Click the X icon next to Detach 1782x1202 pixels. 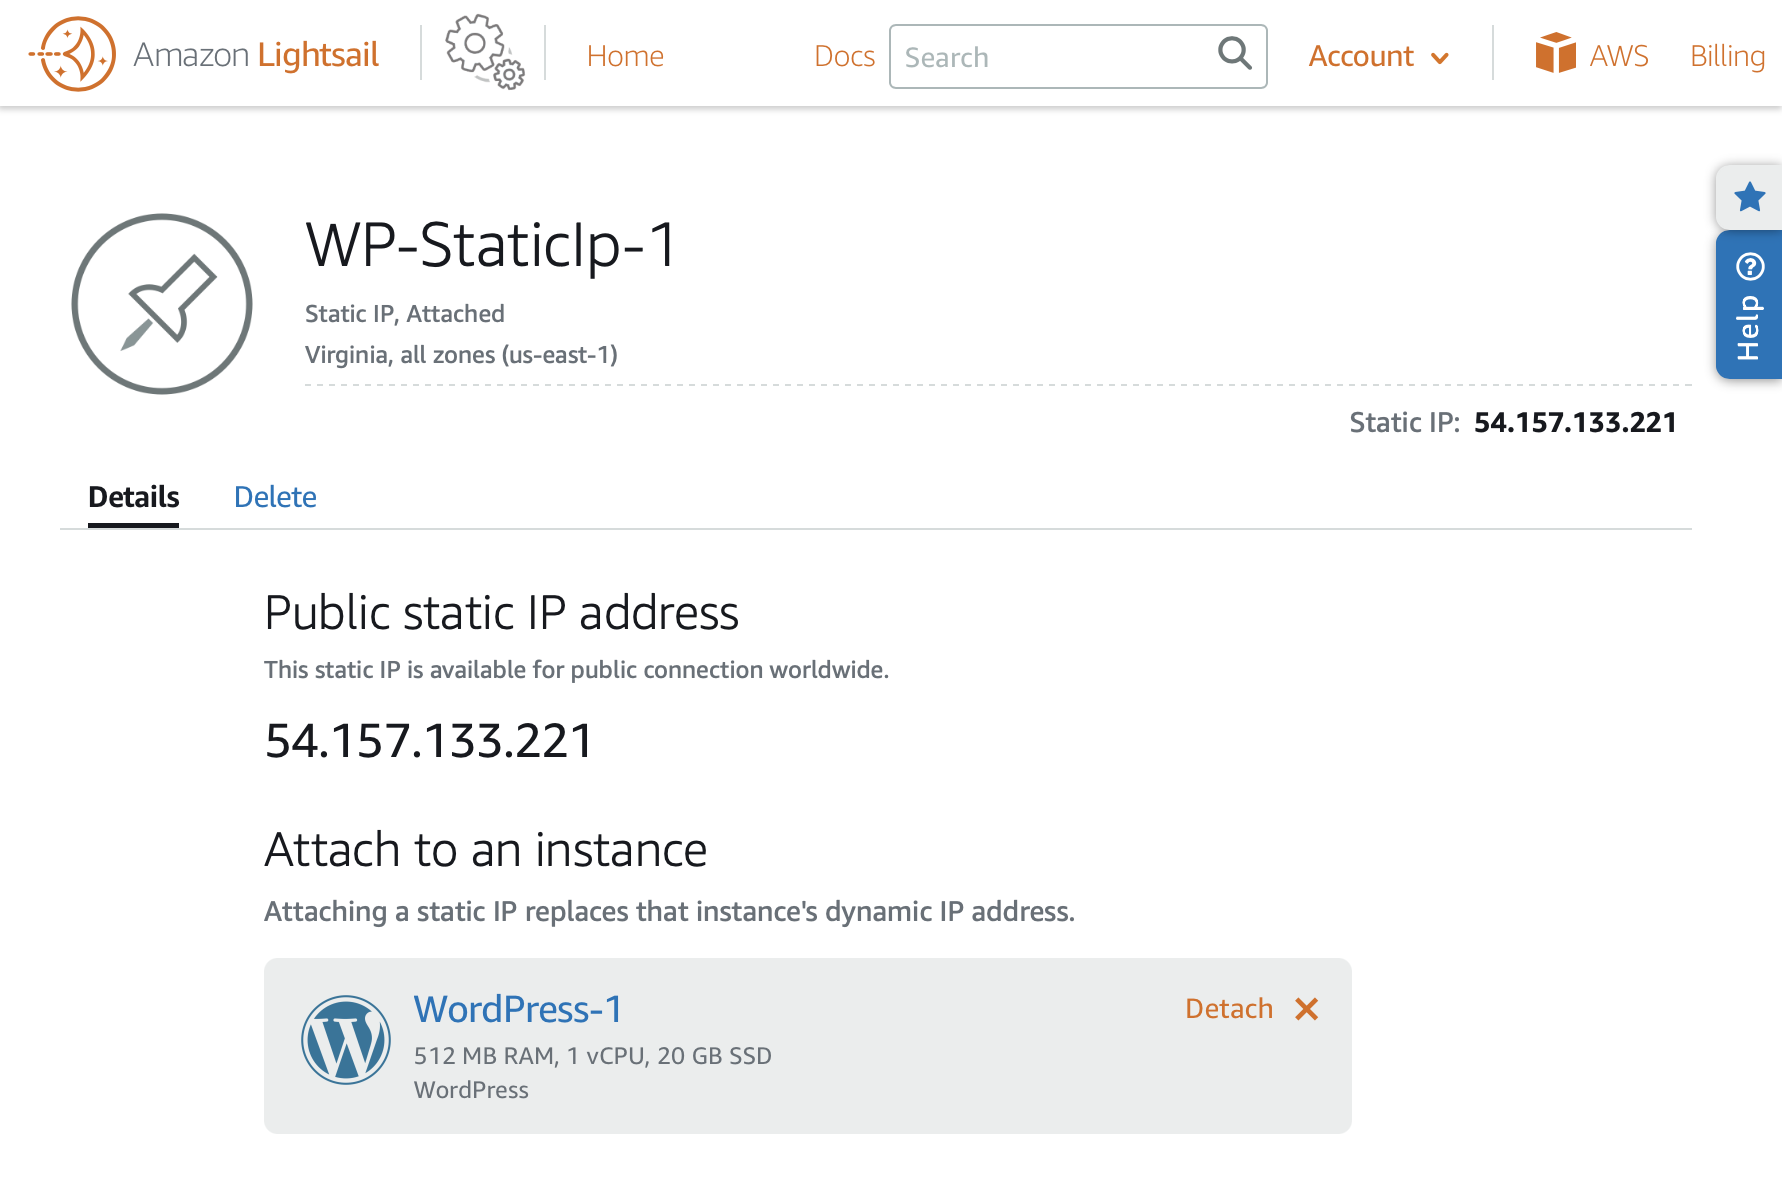point(1307,1009)
